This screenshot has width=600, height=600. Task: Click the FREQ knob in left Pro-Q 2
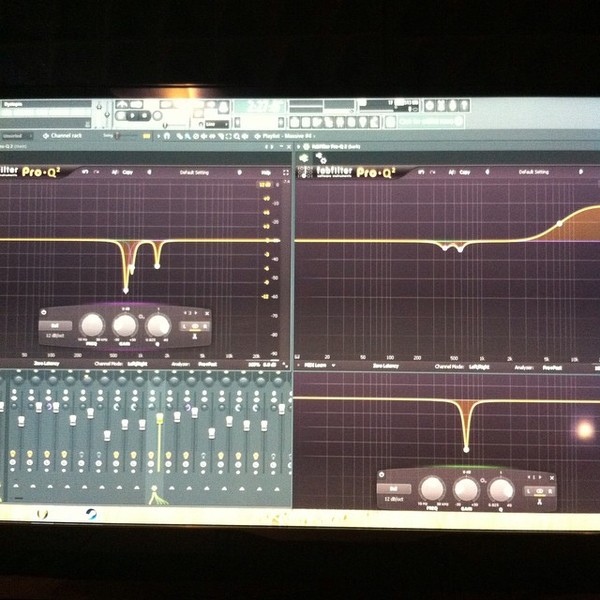(x=92, y=325)
